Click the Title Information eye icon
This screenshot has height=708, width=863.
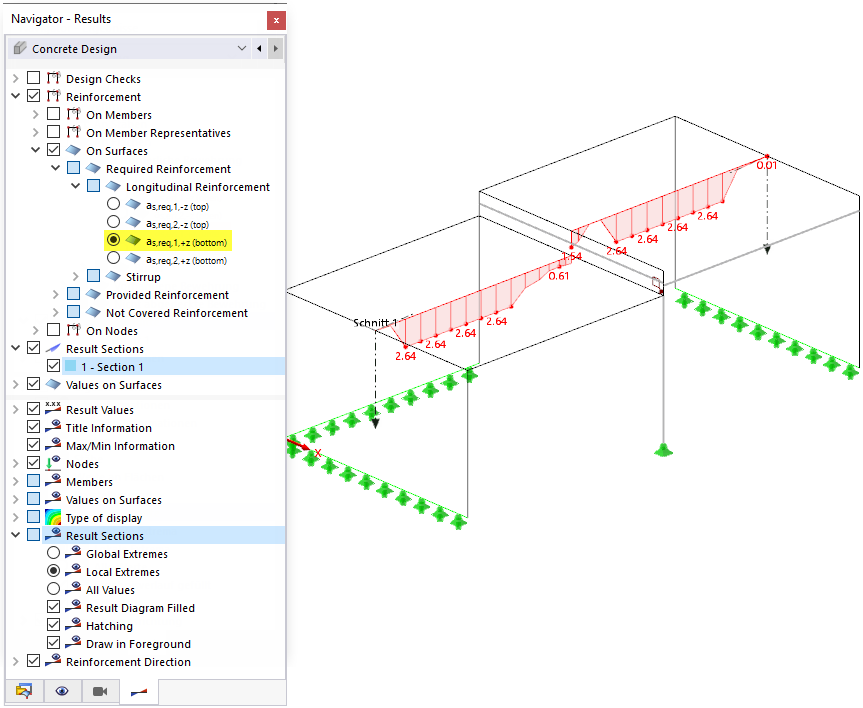[x=53, y=427]
